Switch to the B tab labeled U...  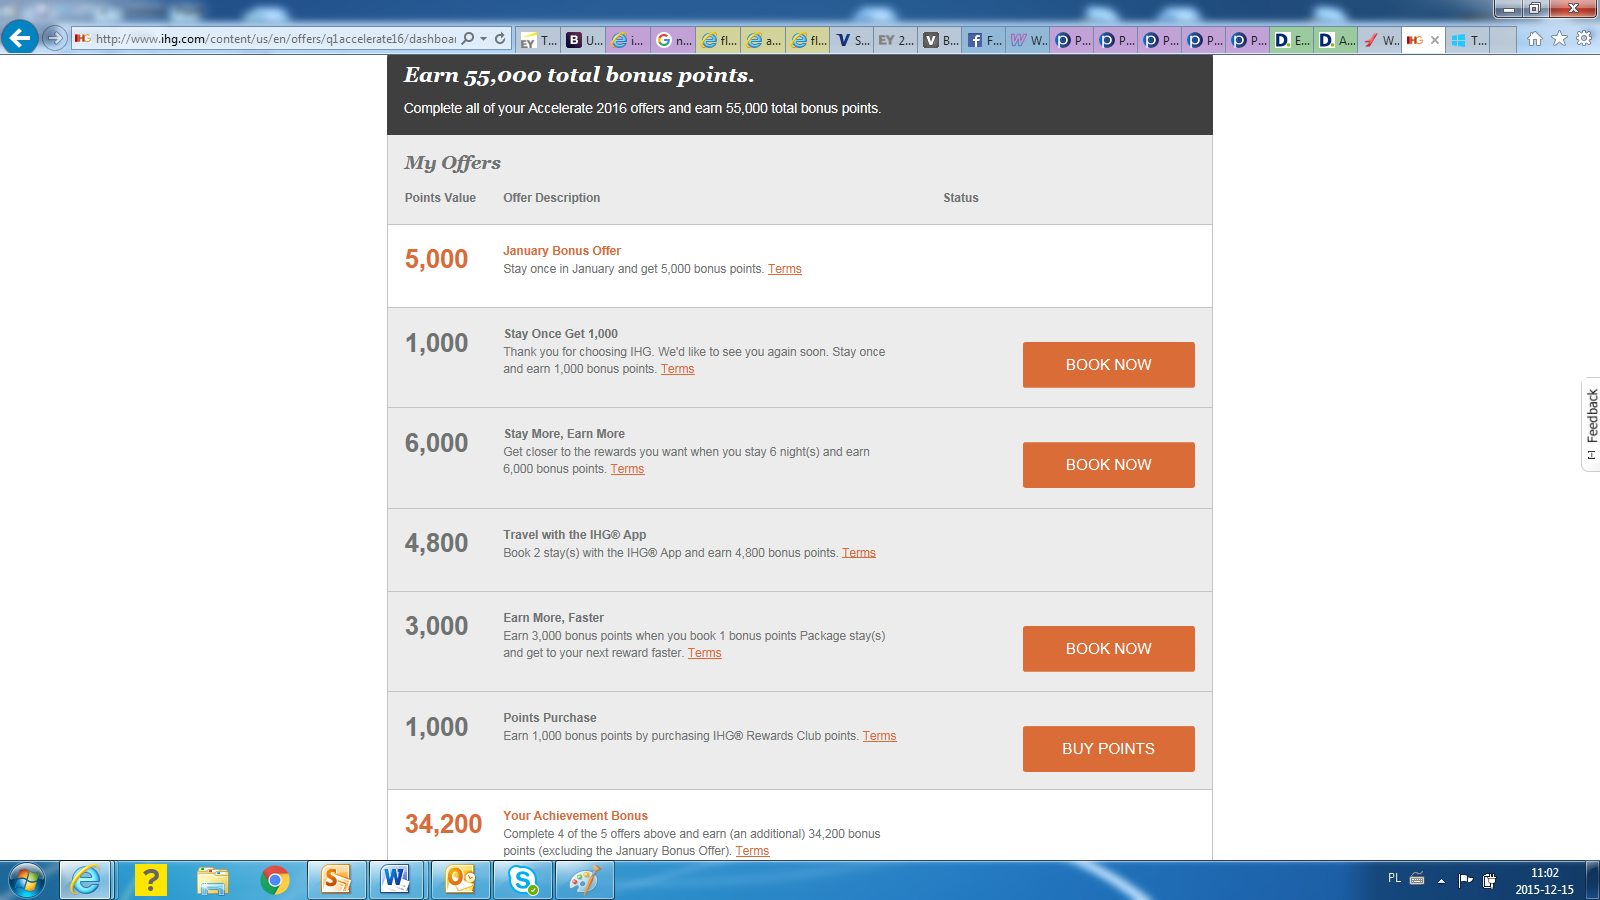tap(584, 40)
